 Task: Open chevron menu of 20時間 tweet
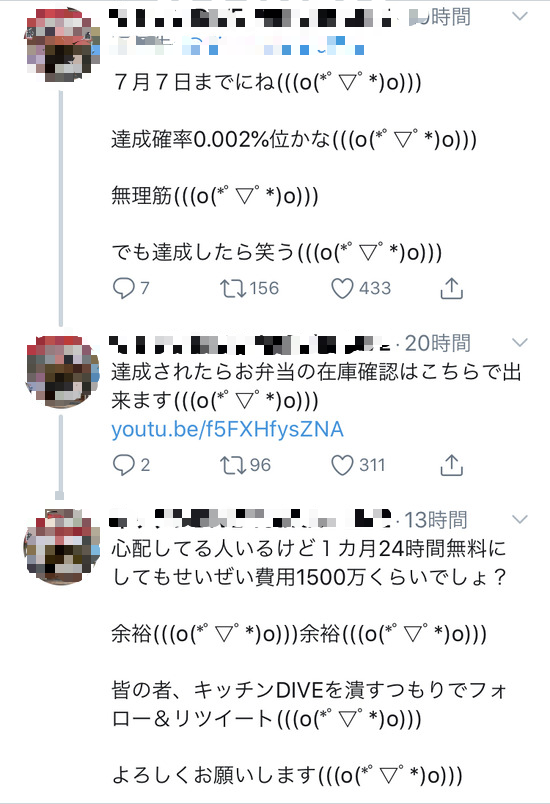[520, 343]
